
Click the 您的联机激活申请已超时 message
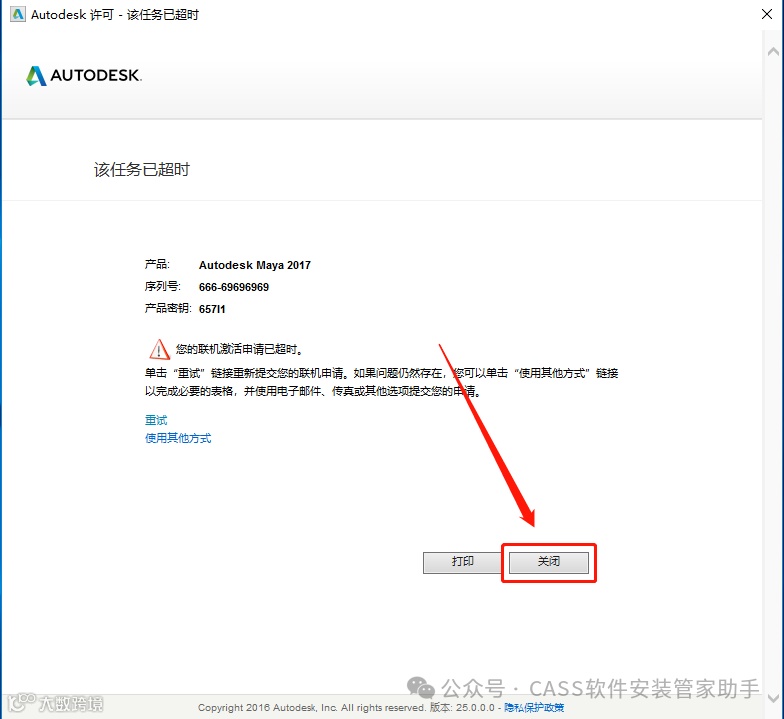tap(239, 349)
